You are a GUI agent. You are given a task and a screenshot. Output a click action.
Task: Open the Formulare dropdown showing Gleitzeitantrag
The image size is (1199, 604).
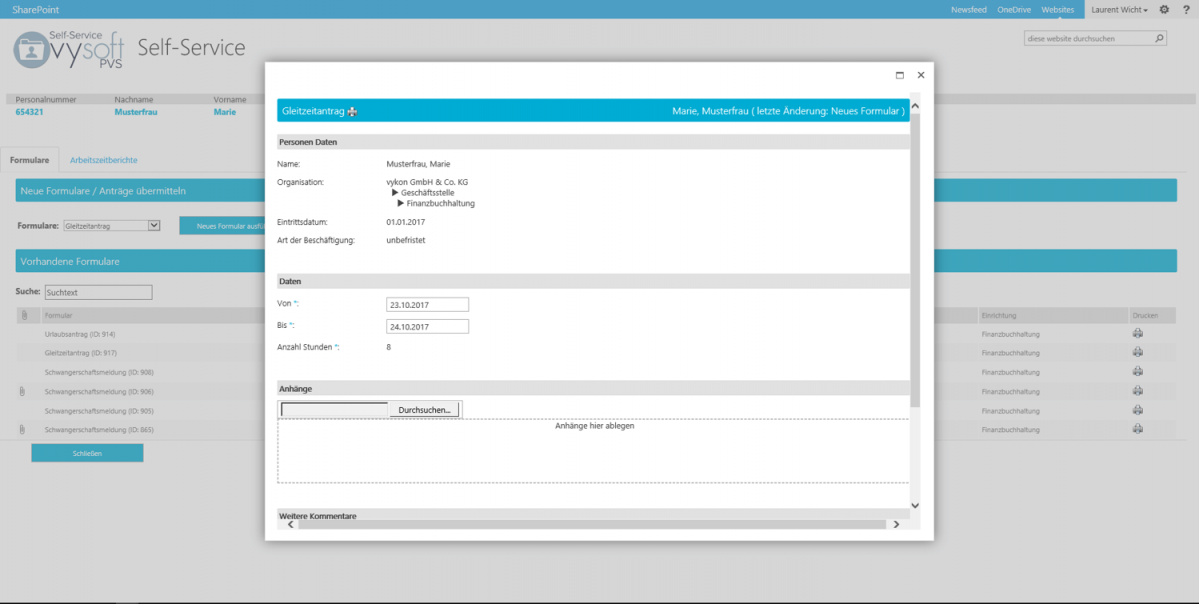coord(111,225)
